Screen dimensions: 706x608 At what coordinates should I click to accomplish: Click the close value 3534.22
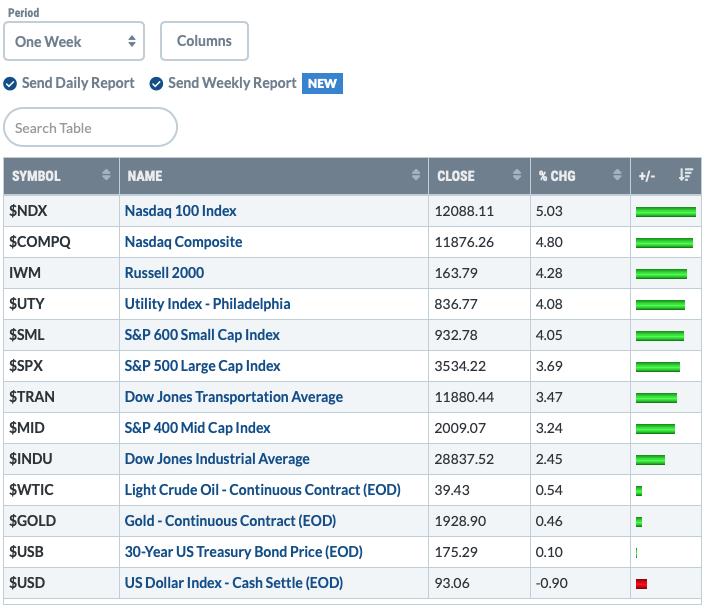pyautogui.click(x=460, y=367)
